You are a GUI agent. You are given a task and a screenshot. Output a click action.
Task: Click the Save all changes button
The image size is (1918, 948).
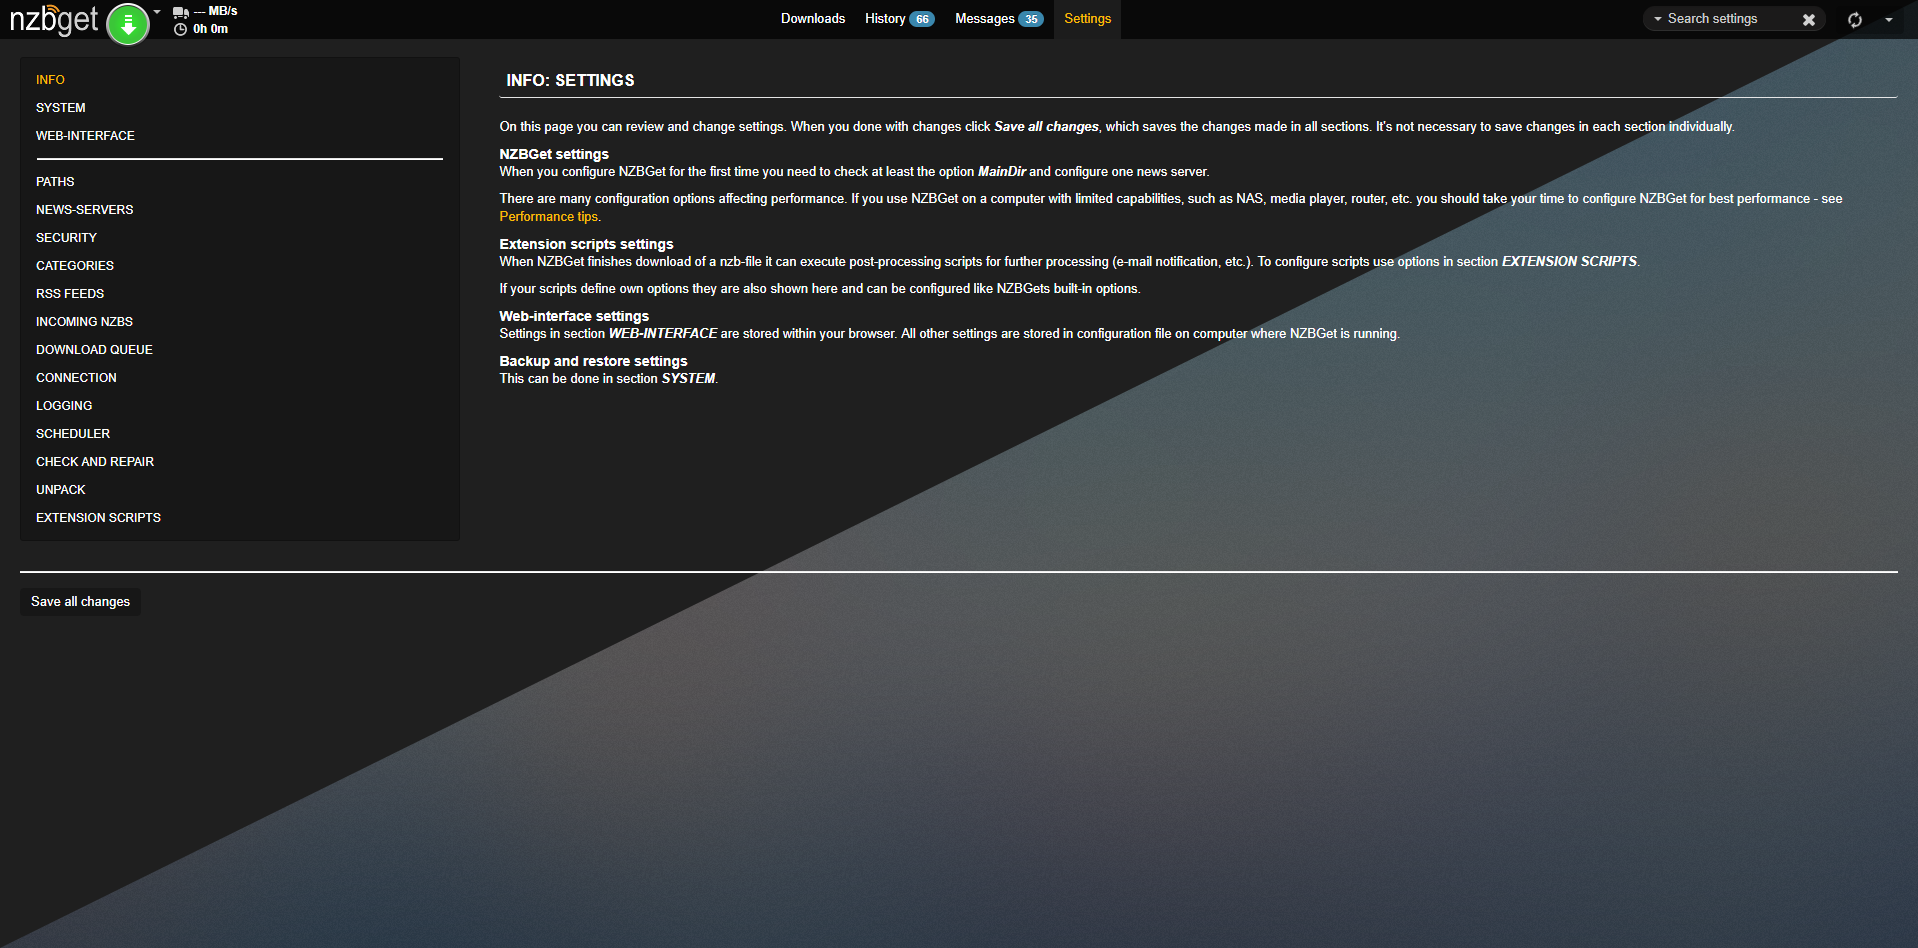80,601
